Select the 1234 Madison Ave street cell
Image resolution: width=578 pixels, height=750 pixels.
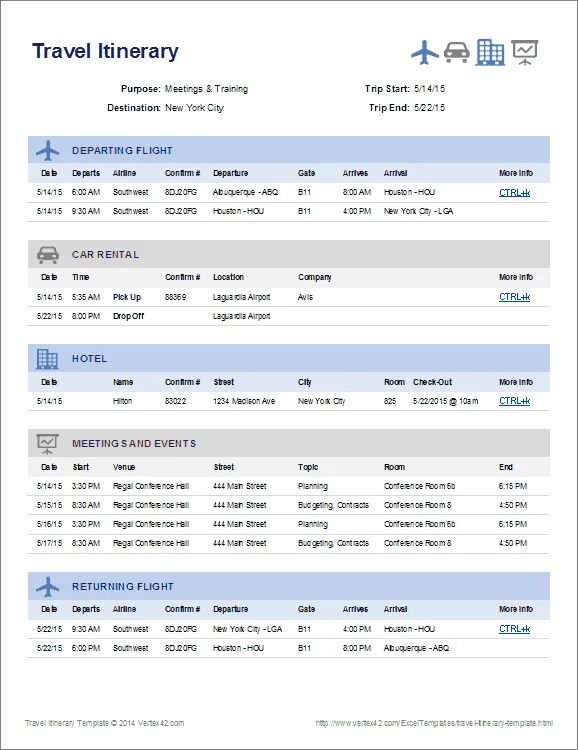pyautogui.click(x=244, y=401)
